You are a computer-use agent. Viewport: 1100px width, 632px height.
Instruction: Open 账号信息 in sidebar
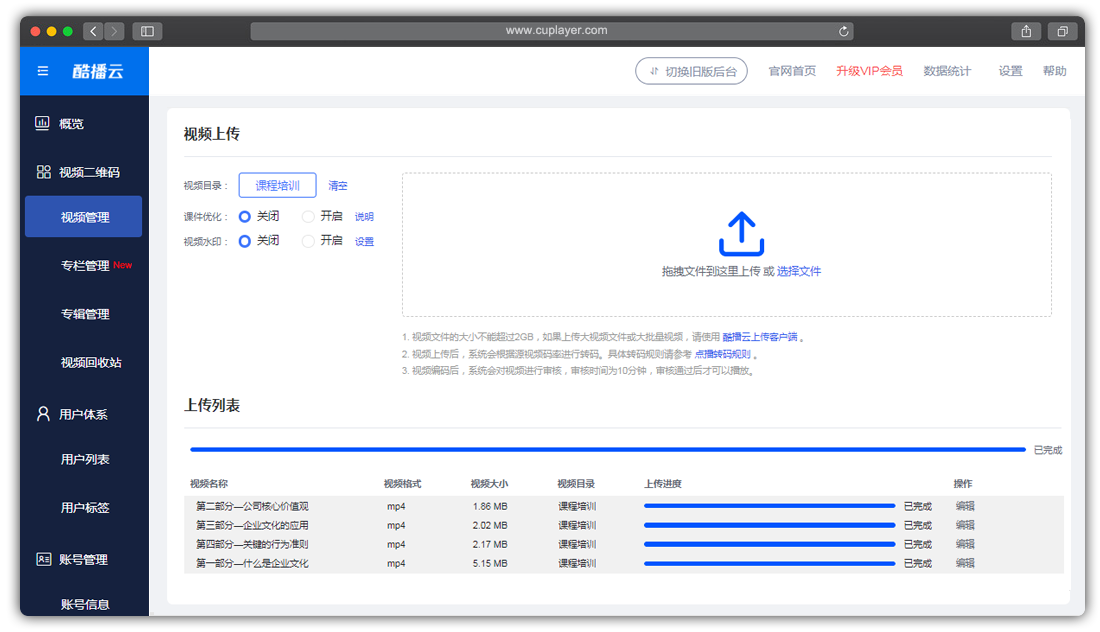click(85, 604)
